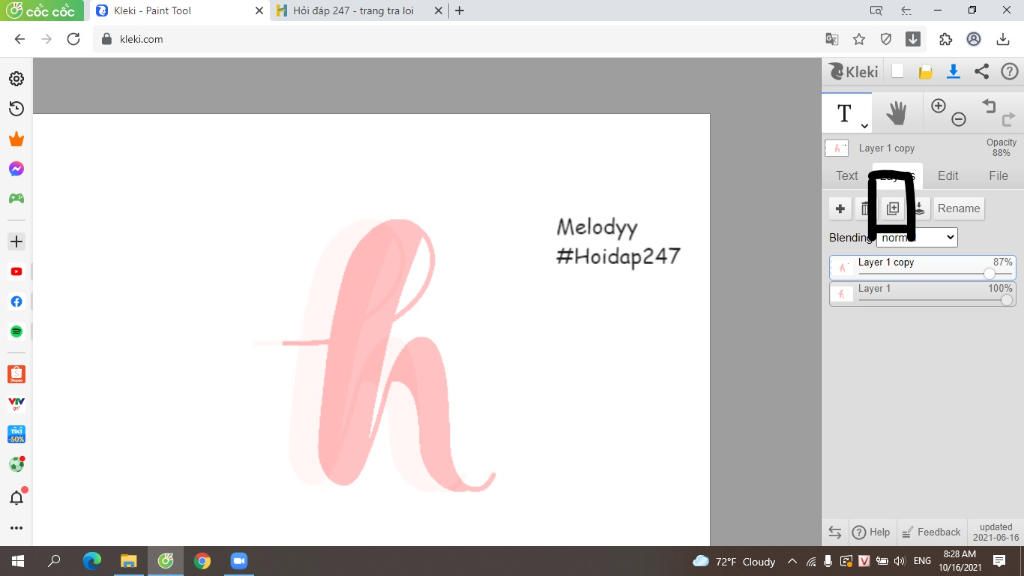Reload the kleki.com page
This screenshot has width=1024, height=576.
click(73, 39)
